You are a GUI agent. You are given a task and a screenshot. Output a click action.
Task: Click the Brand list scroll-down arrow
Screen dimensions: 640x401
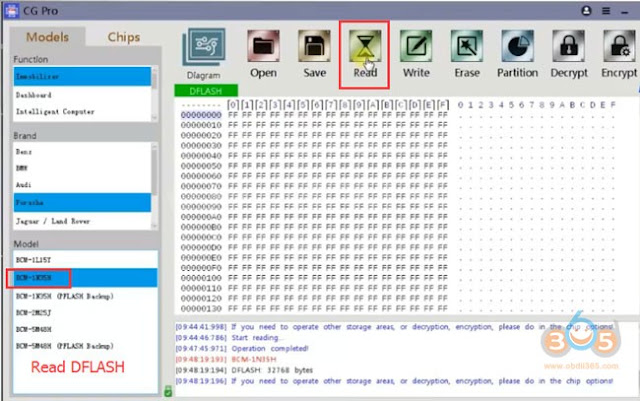[x=154, y=226]
